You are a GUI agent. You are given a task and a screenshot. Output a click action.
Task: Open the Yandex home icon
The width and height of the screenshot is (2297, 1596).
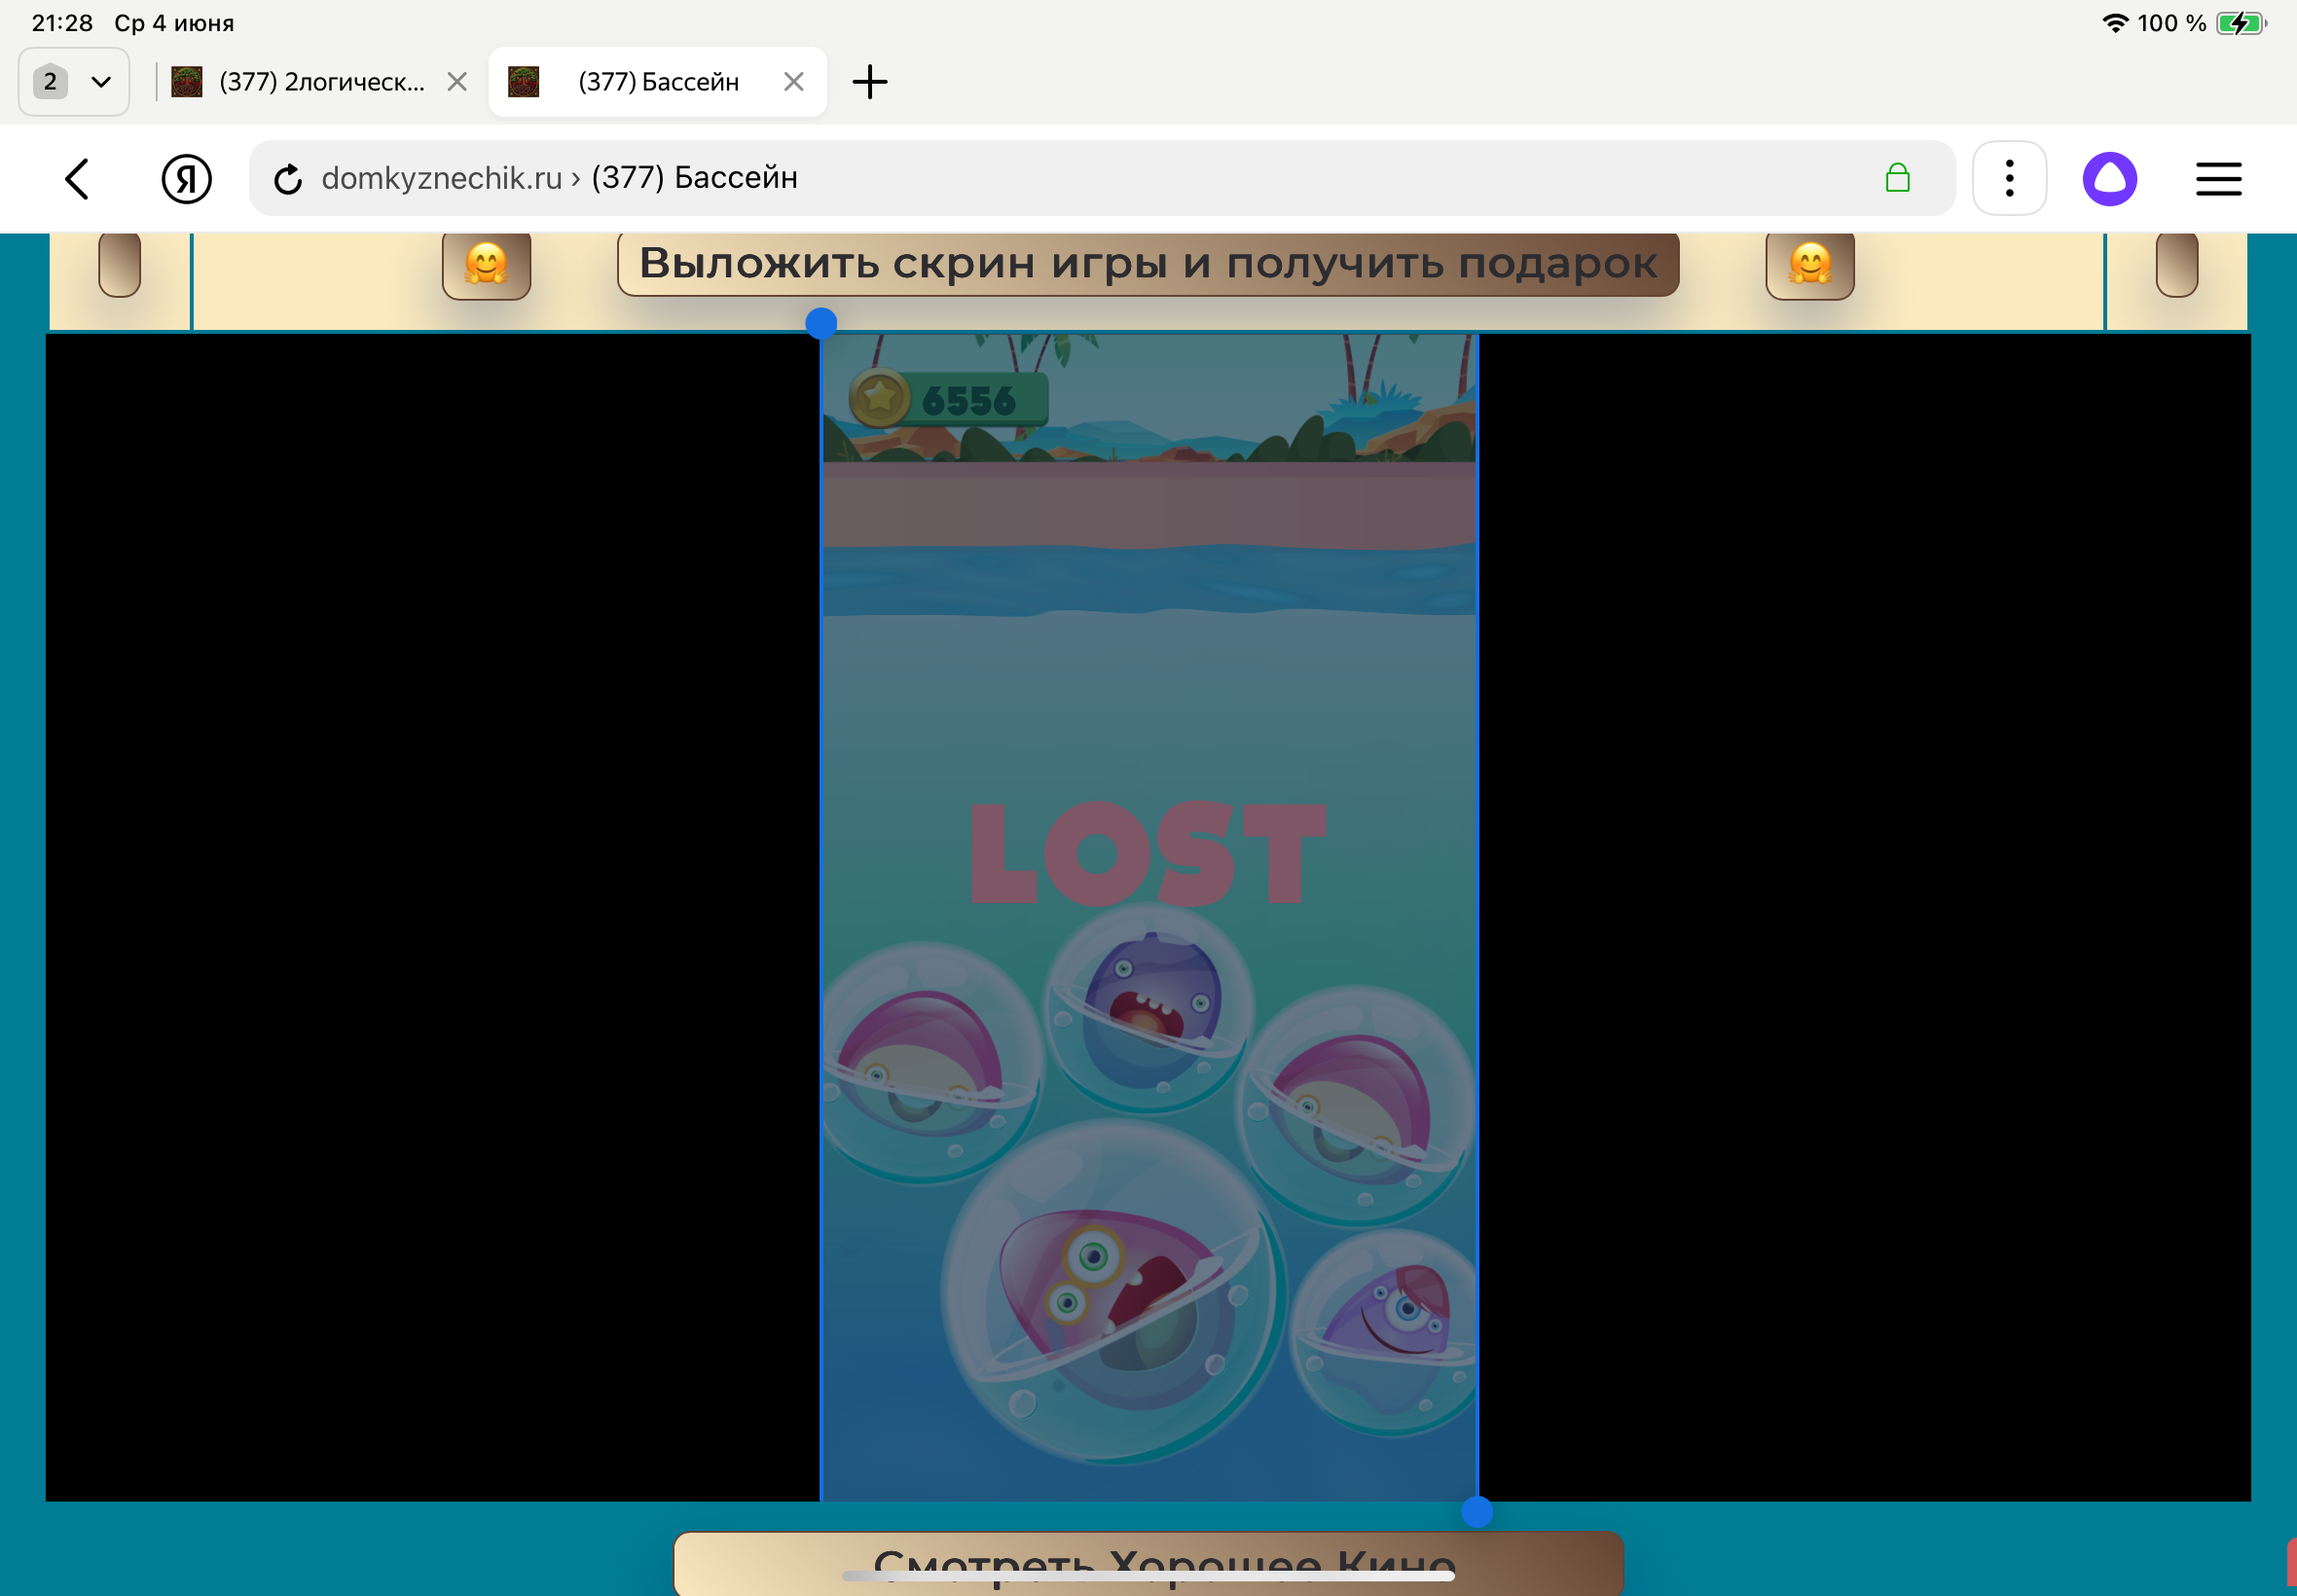pos(187,179)
